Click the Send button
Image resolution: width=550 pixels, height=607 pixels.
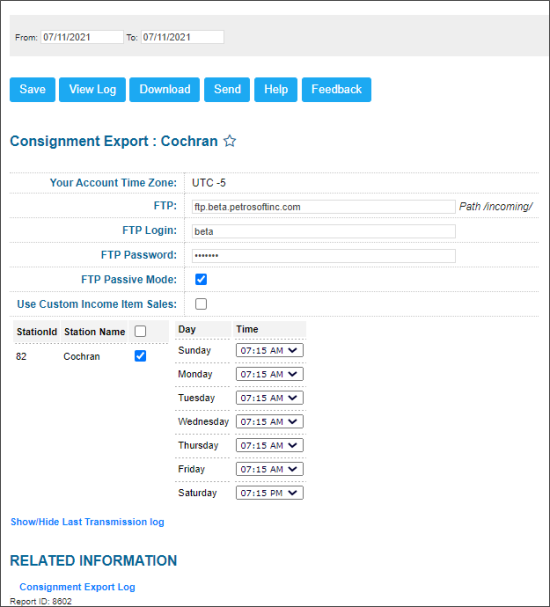tap(227, 89)
